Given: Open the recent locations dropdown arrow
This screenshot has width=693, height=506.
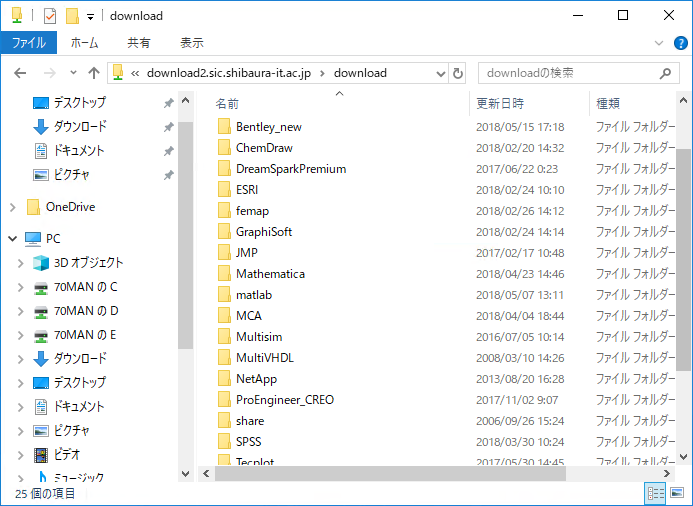Looking at the screenshot, I should click(x=73, y=72).
